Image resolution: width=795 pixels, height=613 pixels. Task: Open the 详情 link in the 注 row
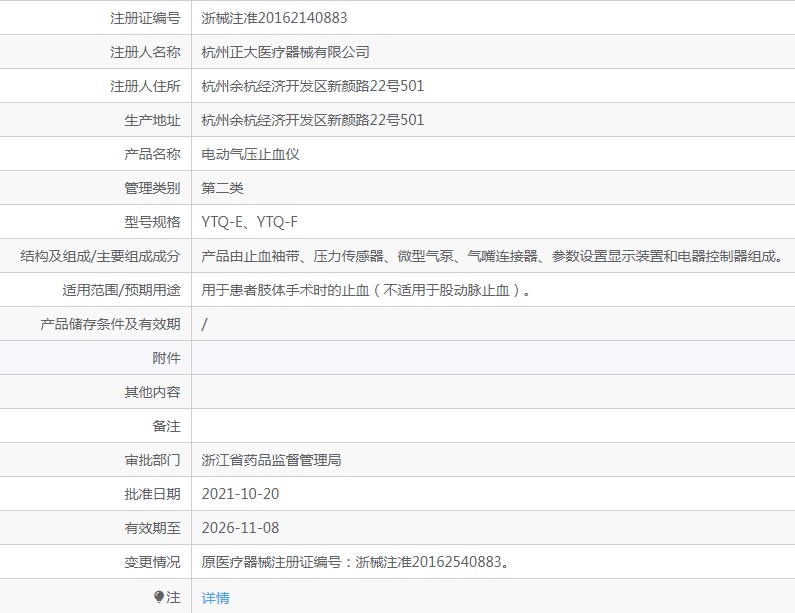tap(215, 598)
